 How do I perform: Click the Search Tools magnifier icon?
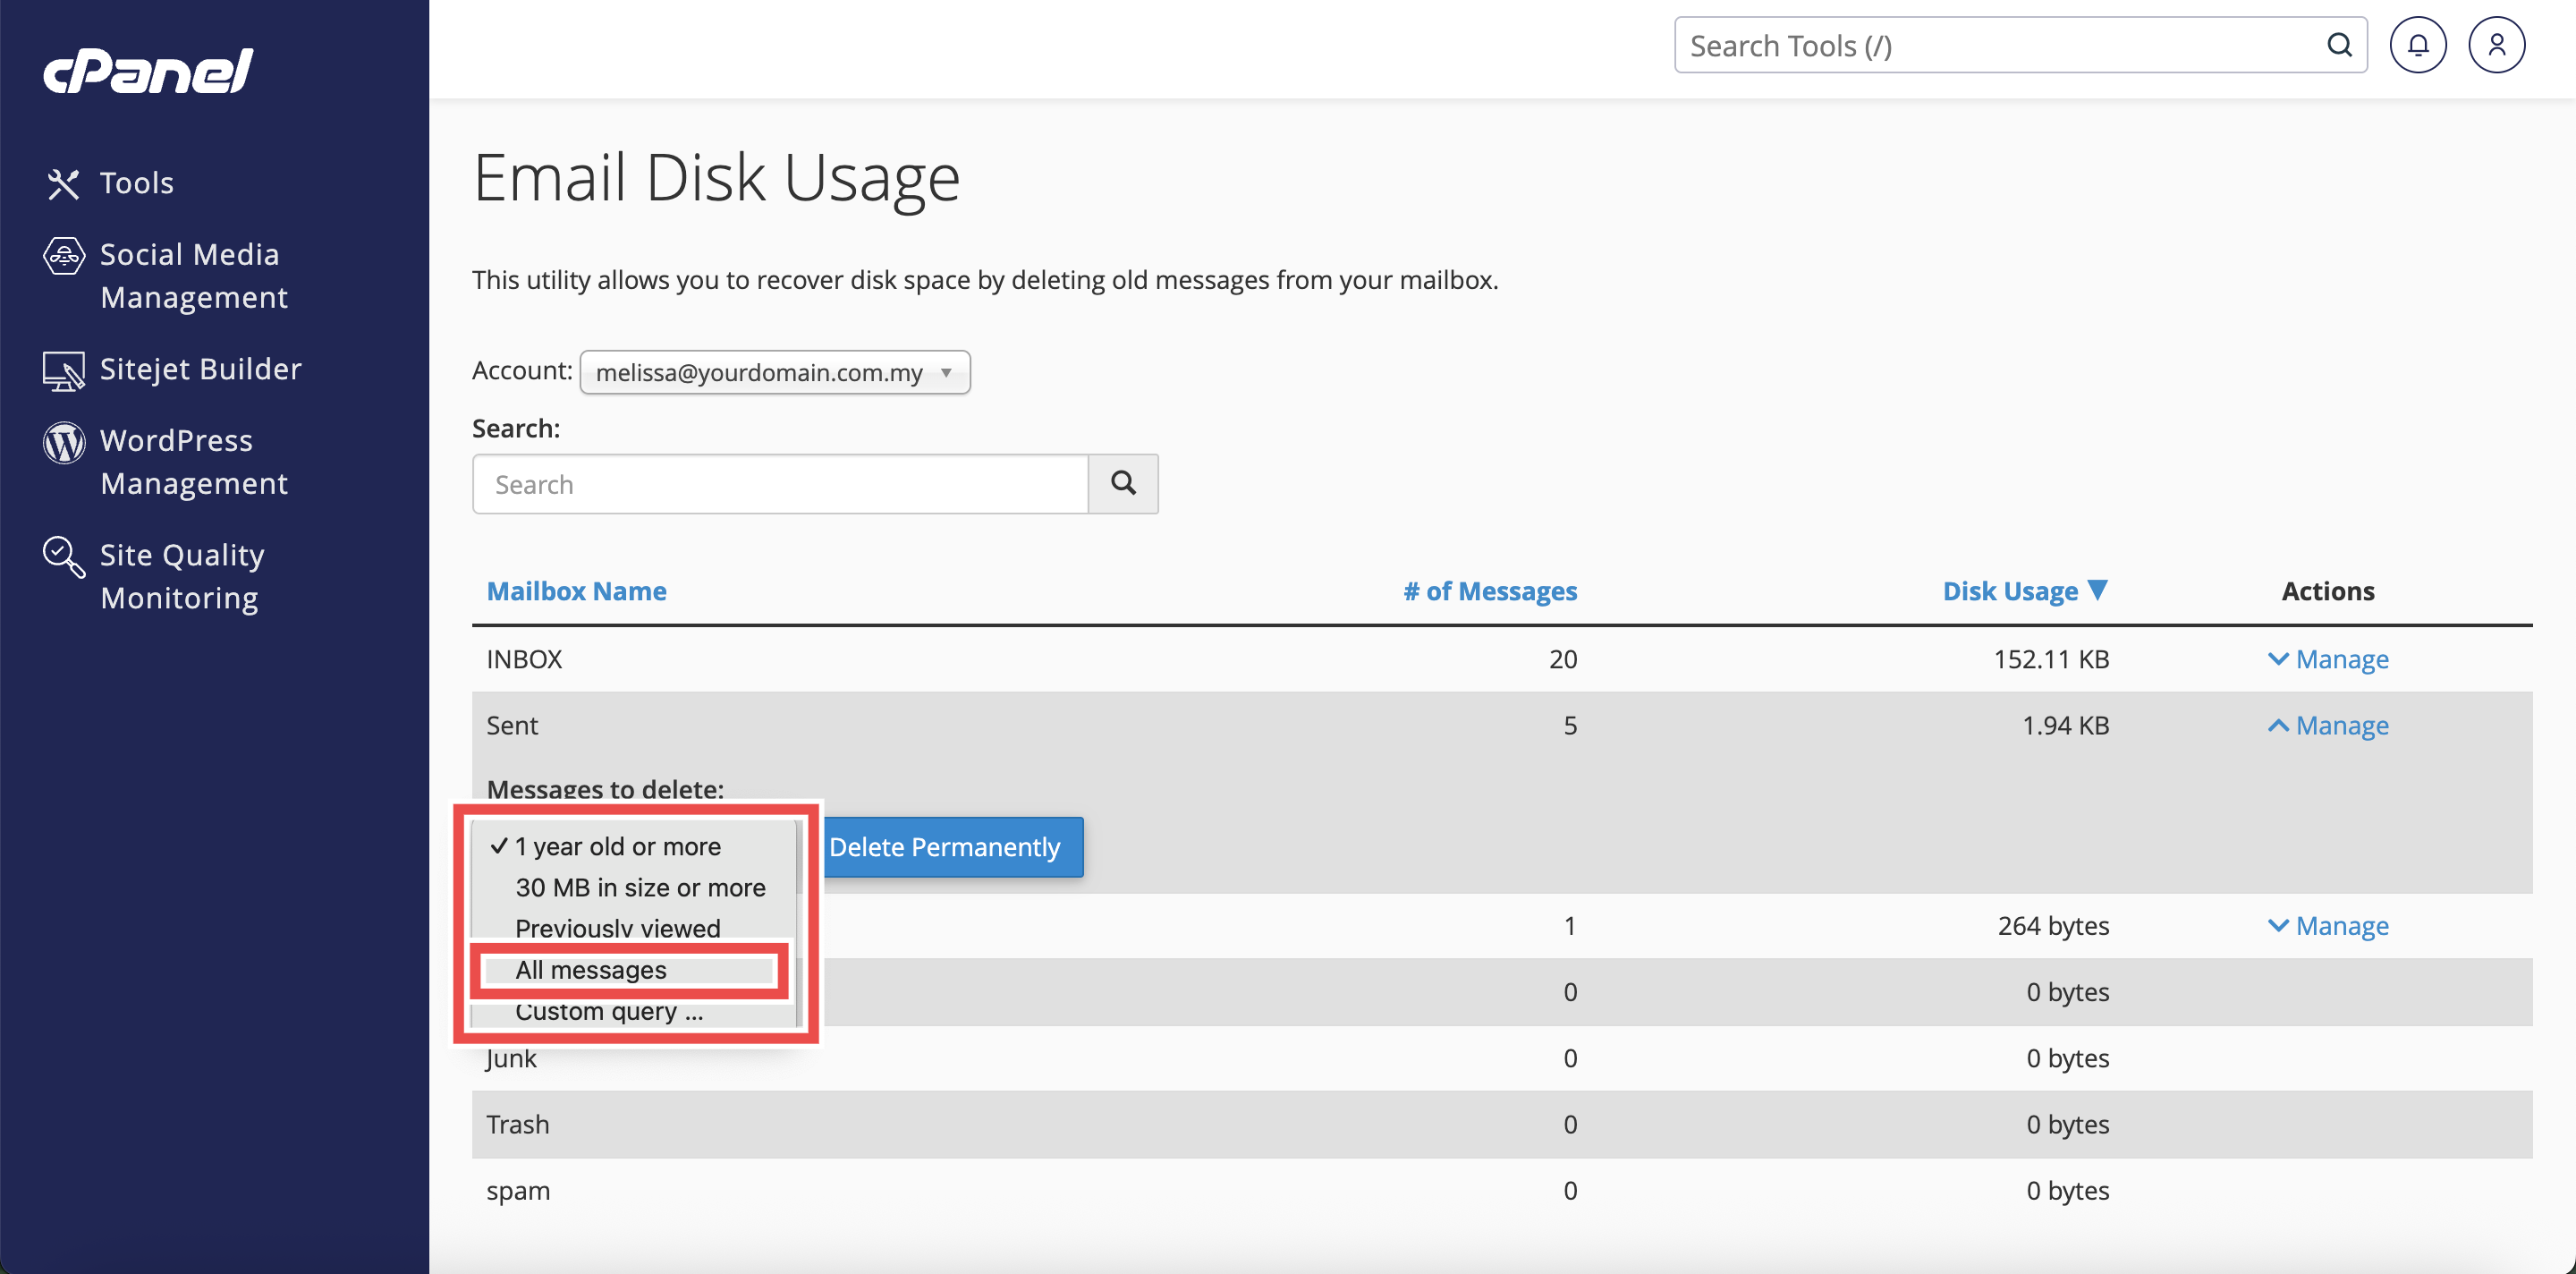(x=2338, y=45)
